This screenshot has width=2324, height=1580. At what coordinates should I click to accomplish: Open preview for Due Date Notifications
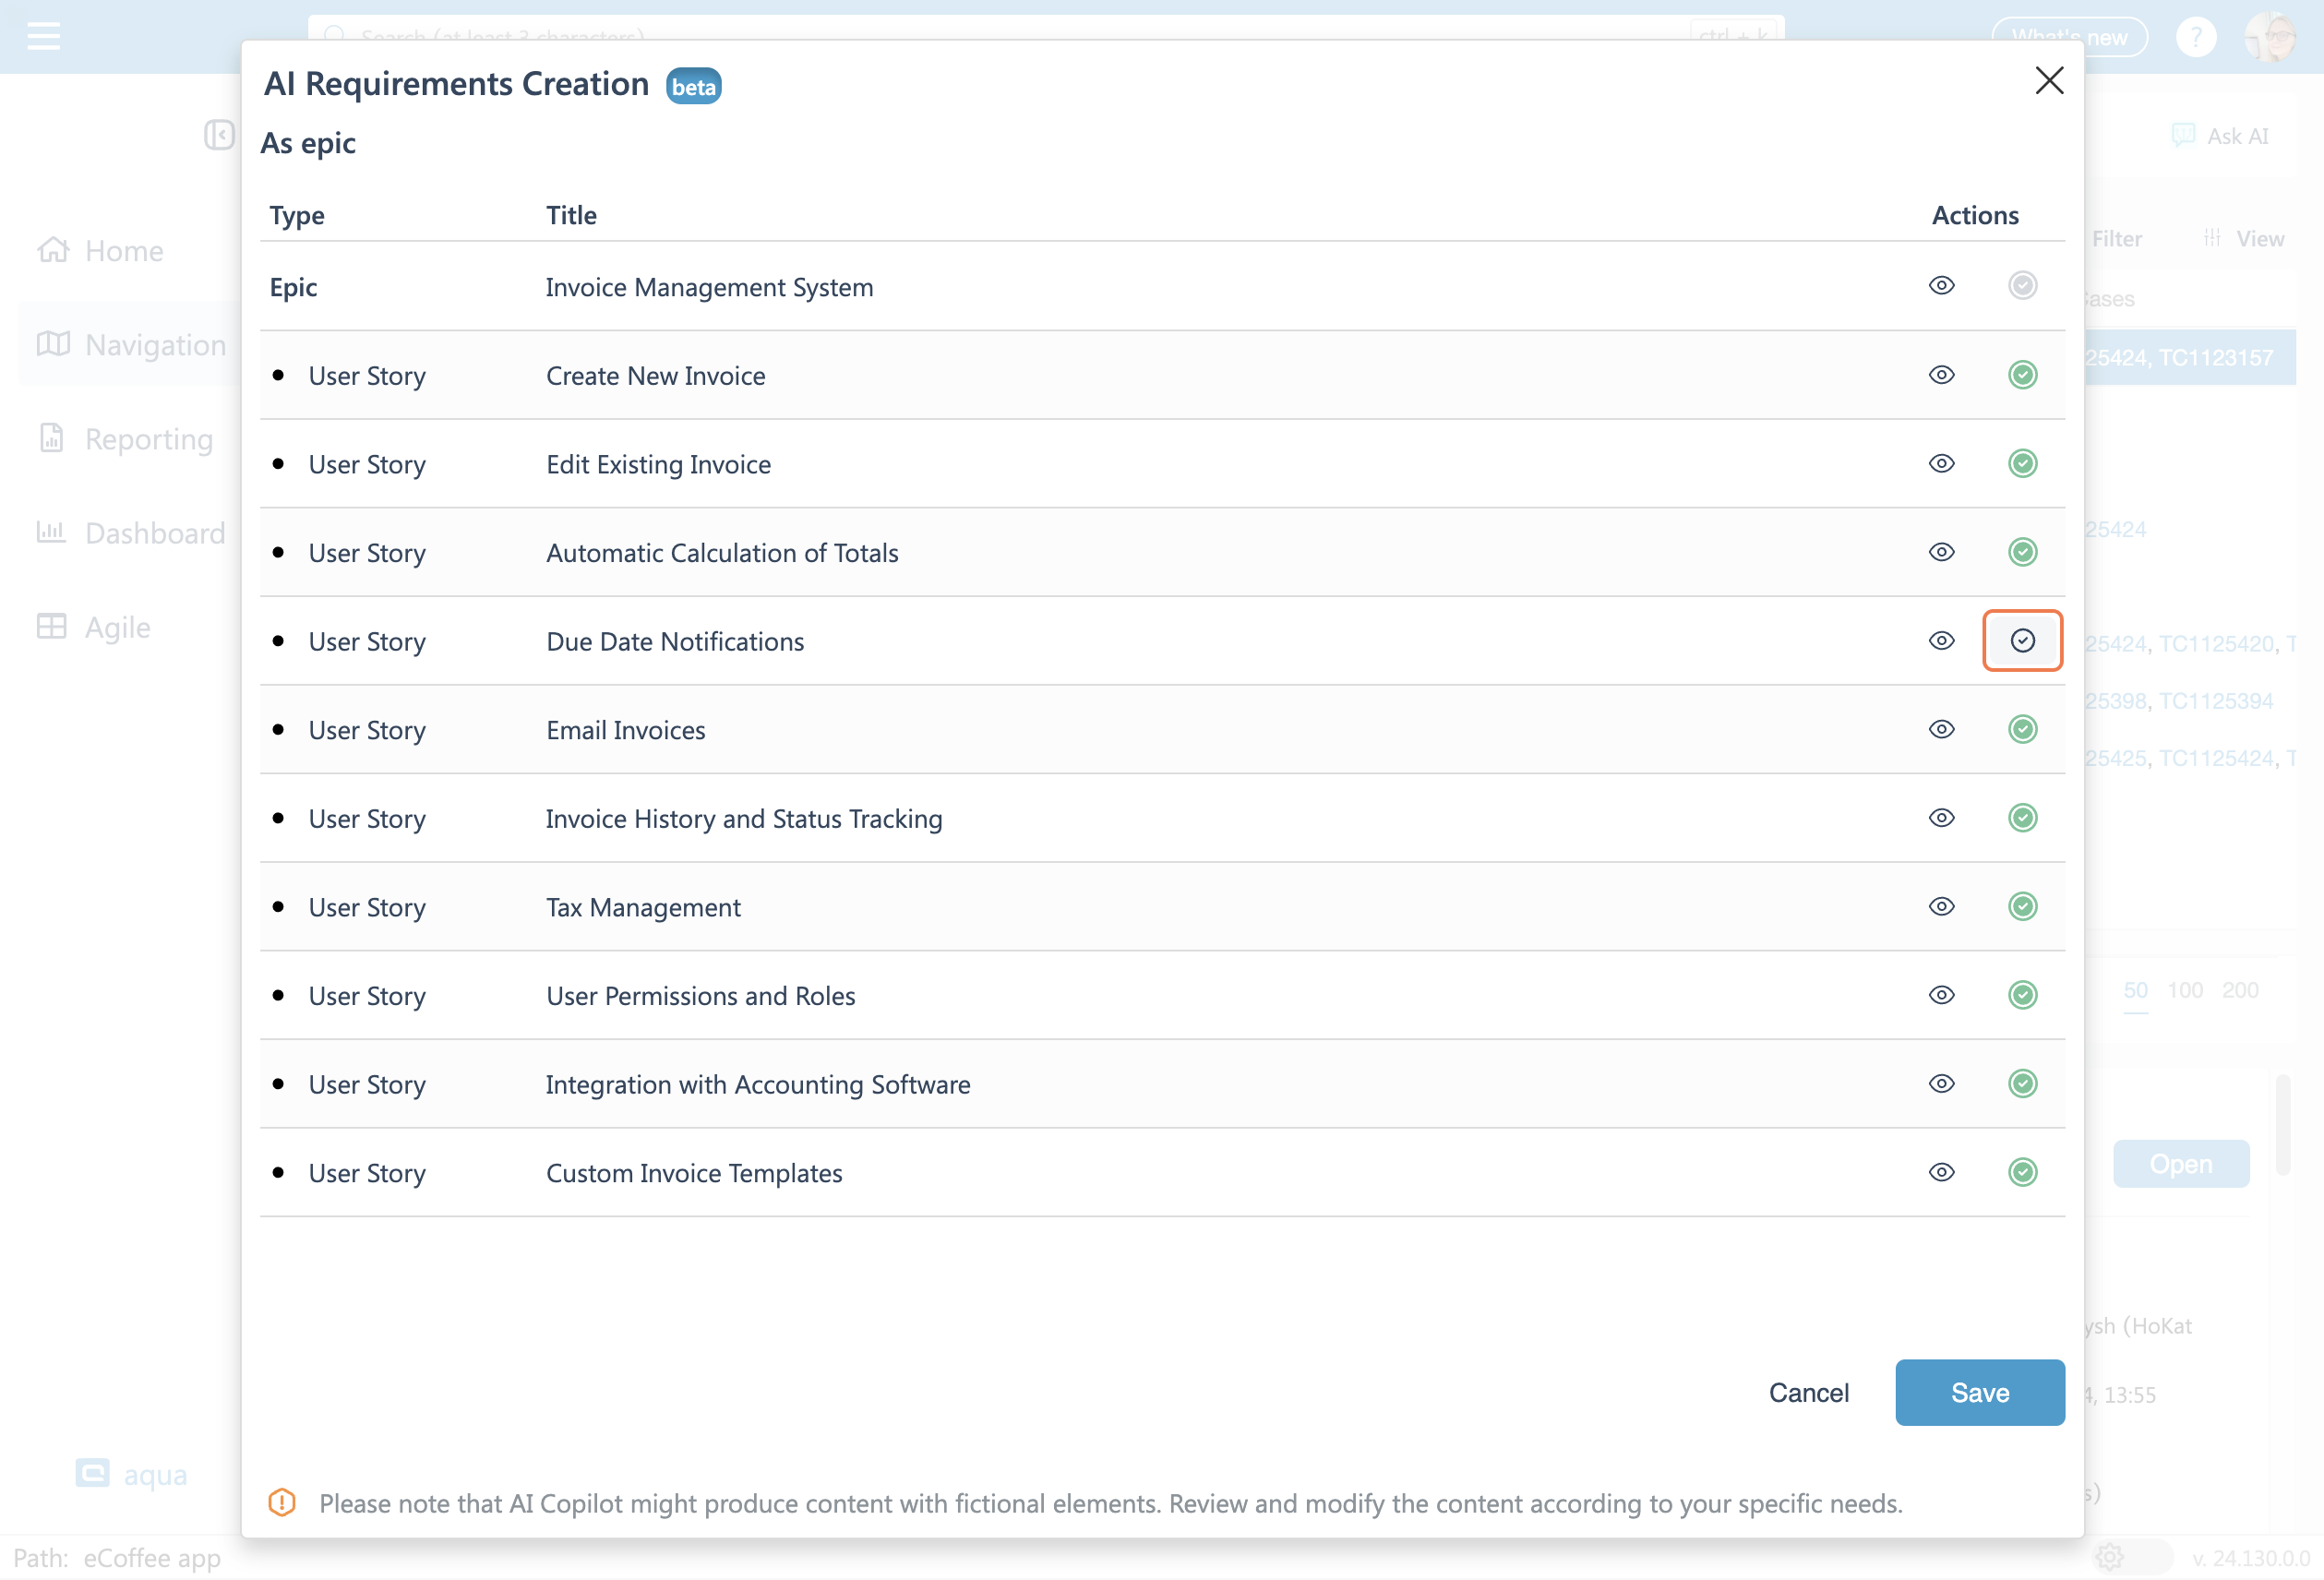1941,641
